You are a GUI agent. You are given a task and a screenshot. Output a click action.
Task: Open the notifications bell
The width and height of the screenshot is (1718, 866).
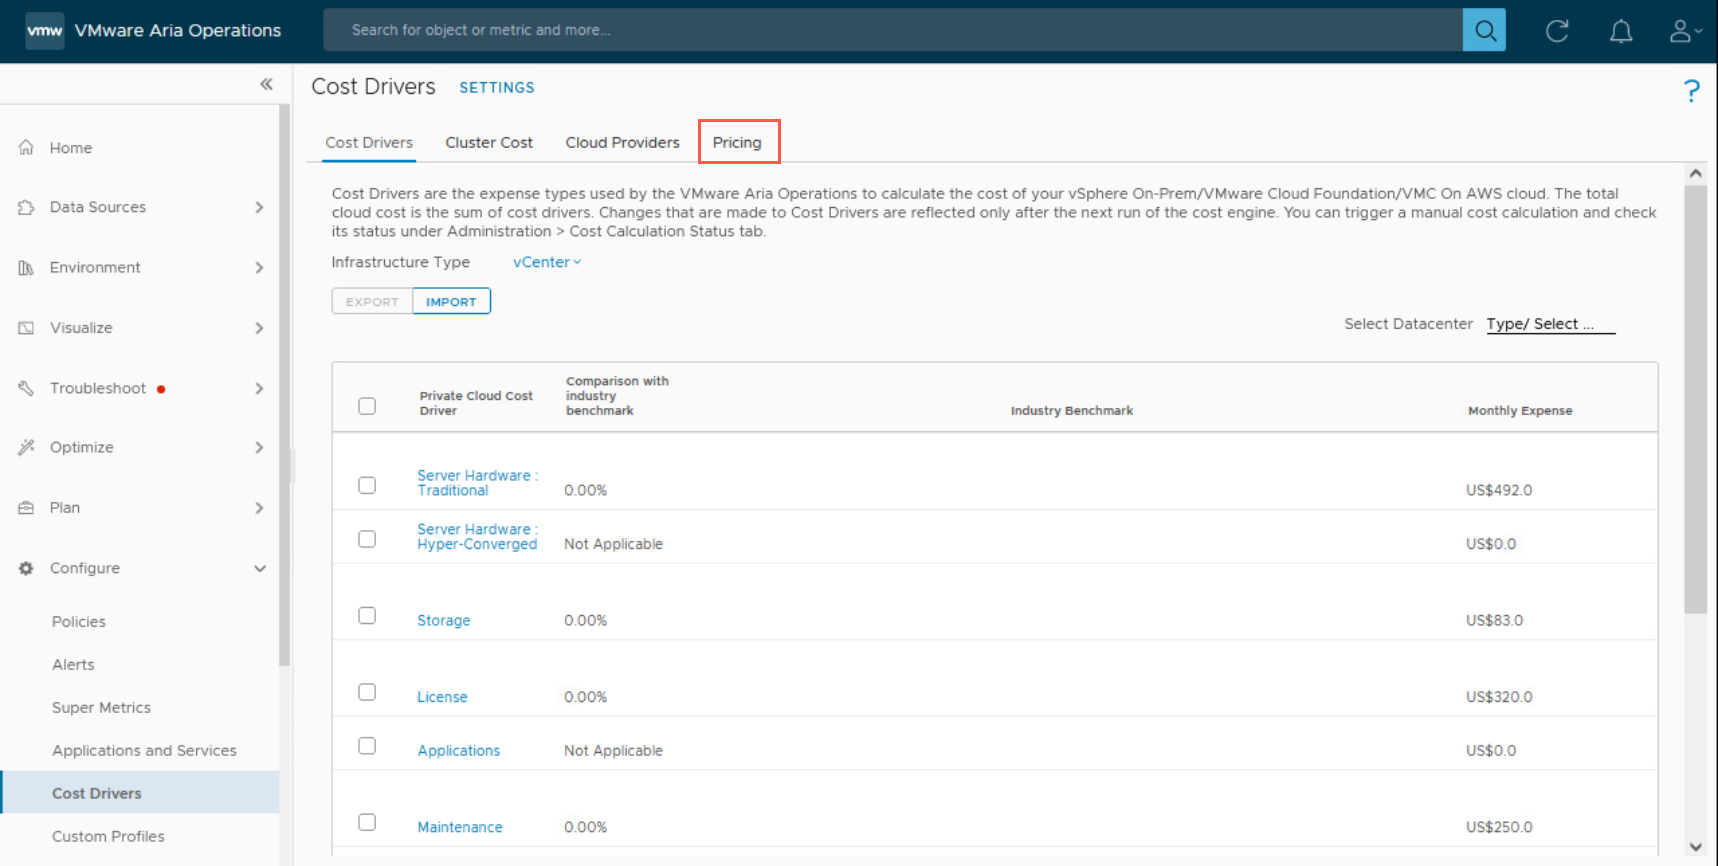click(x=1620, y=31)
